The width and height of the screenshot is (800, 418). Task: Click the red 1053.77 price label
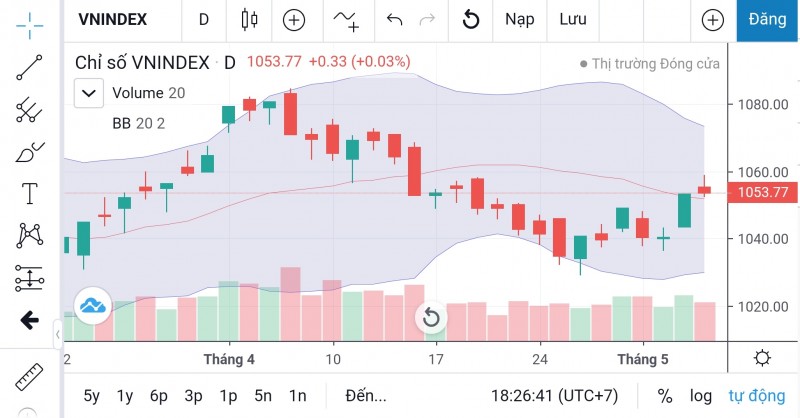tap(762, 192)
